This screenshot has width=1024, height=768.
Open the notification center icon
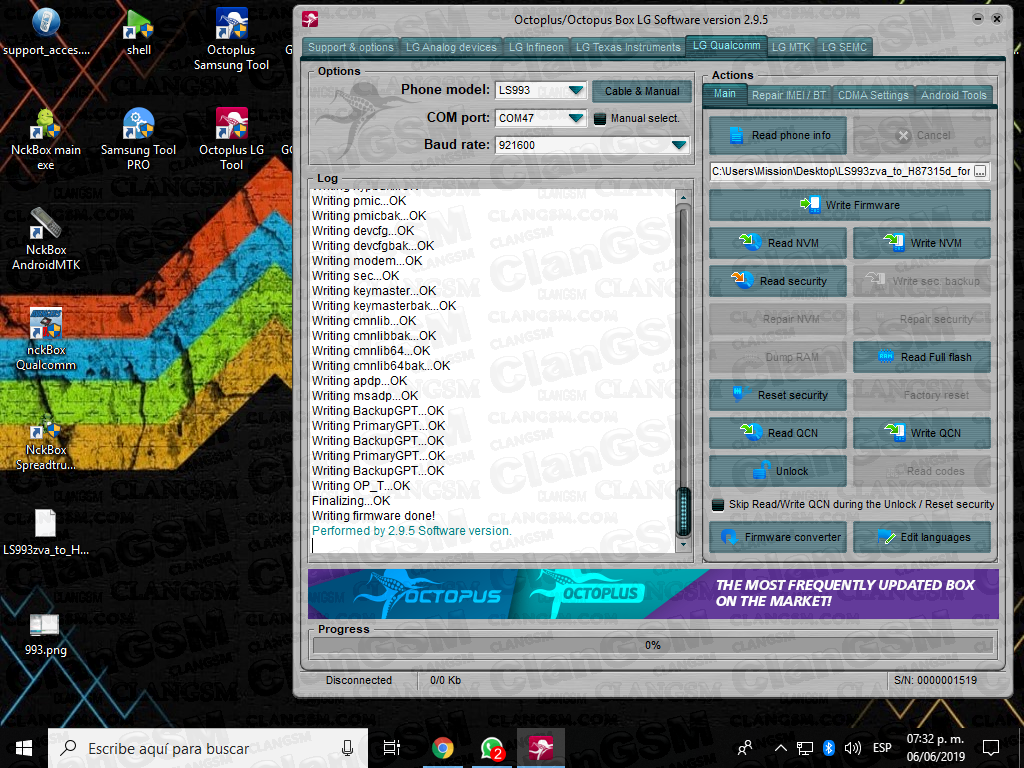click(x=991, y=748)
